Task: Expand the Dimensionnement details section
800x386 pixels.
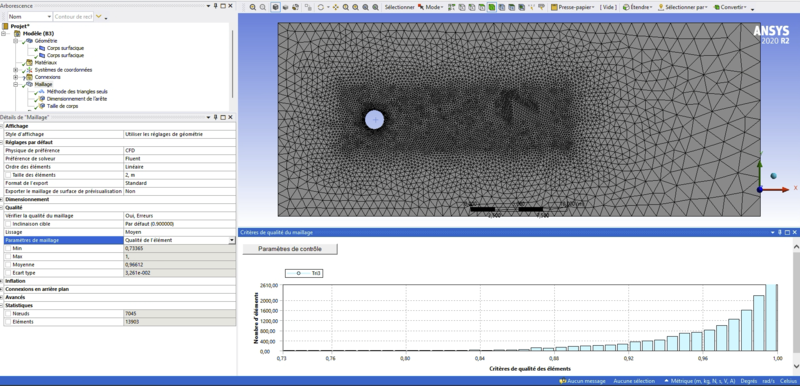Action: 2,199
